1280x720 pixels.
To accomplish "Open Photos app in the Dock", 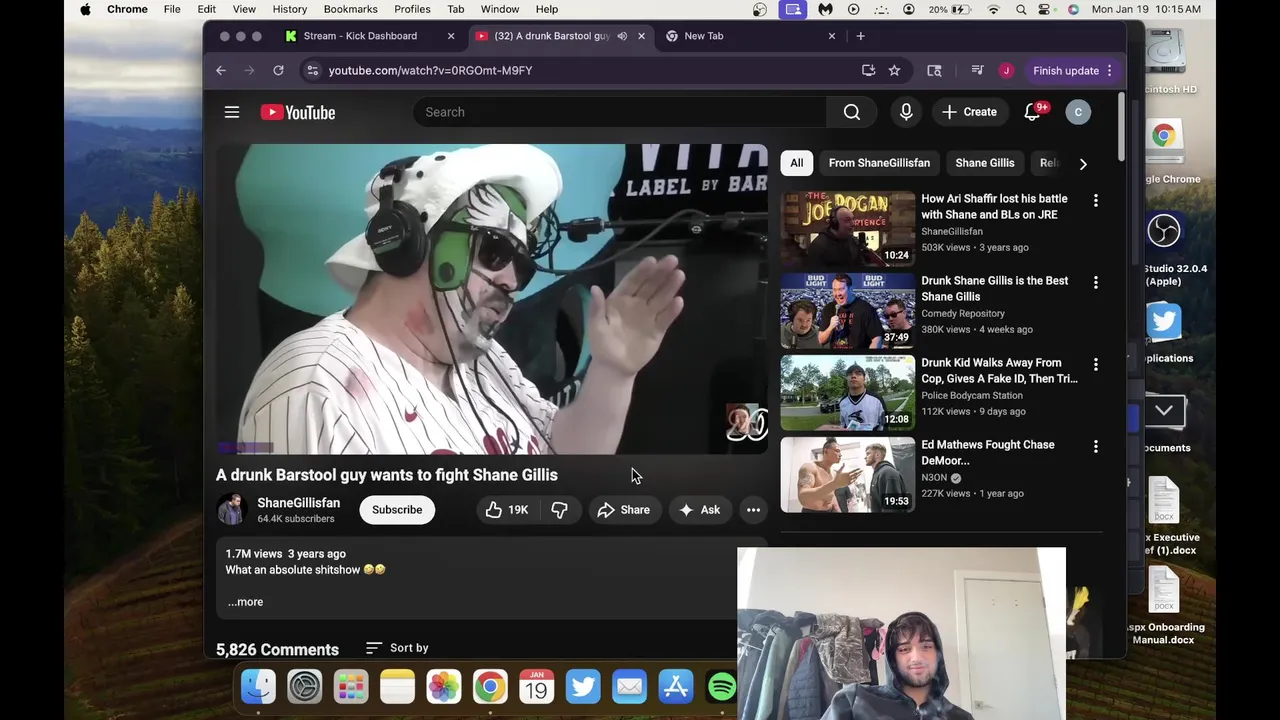I will [x=444, y=686].
